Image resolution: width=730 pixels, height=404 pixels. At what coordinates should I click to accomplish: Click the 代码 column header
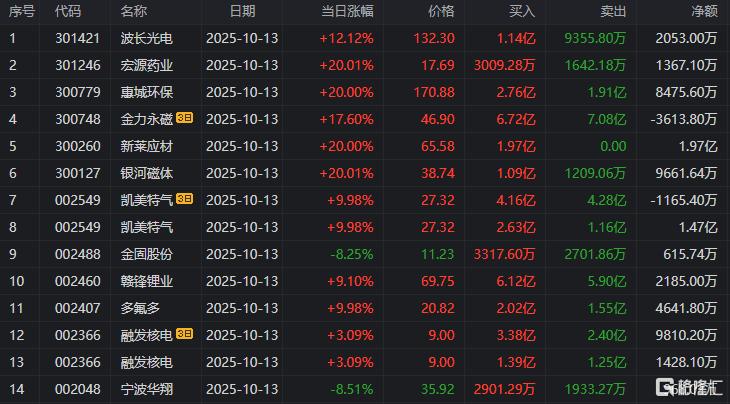pos(68,12)
